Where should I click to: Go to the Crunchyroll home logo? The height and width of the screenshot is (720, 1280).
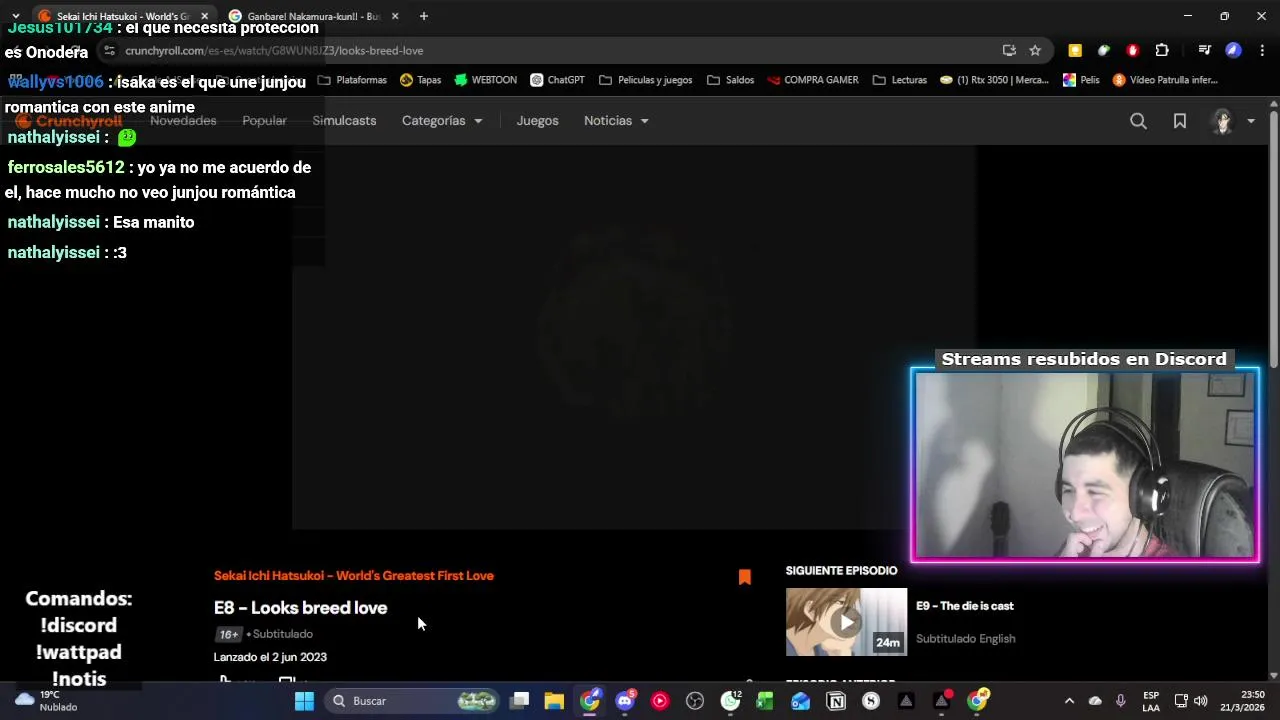click(68, 121)
